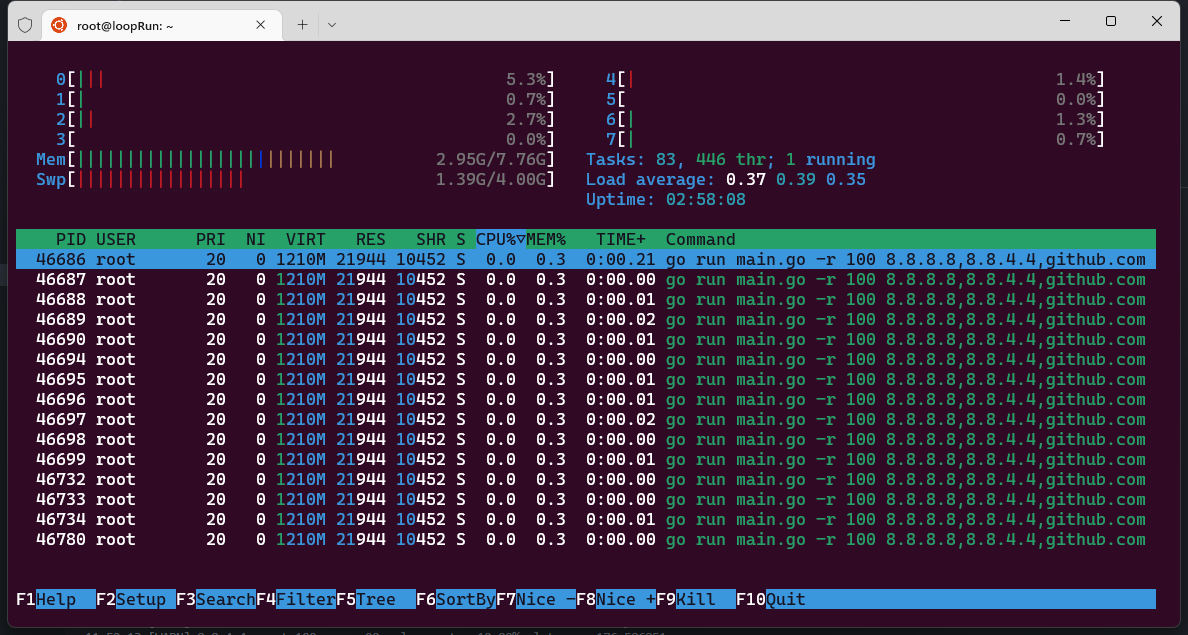The width and height of the screenshot is (1188, 635).
Task: Sort by Command column header
Action: (701, 239)
